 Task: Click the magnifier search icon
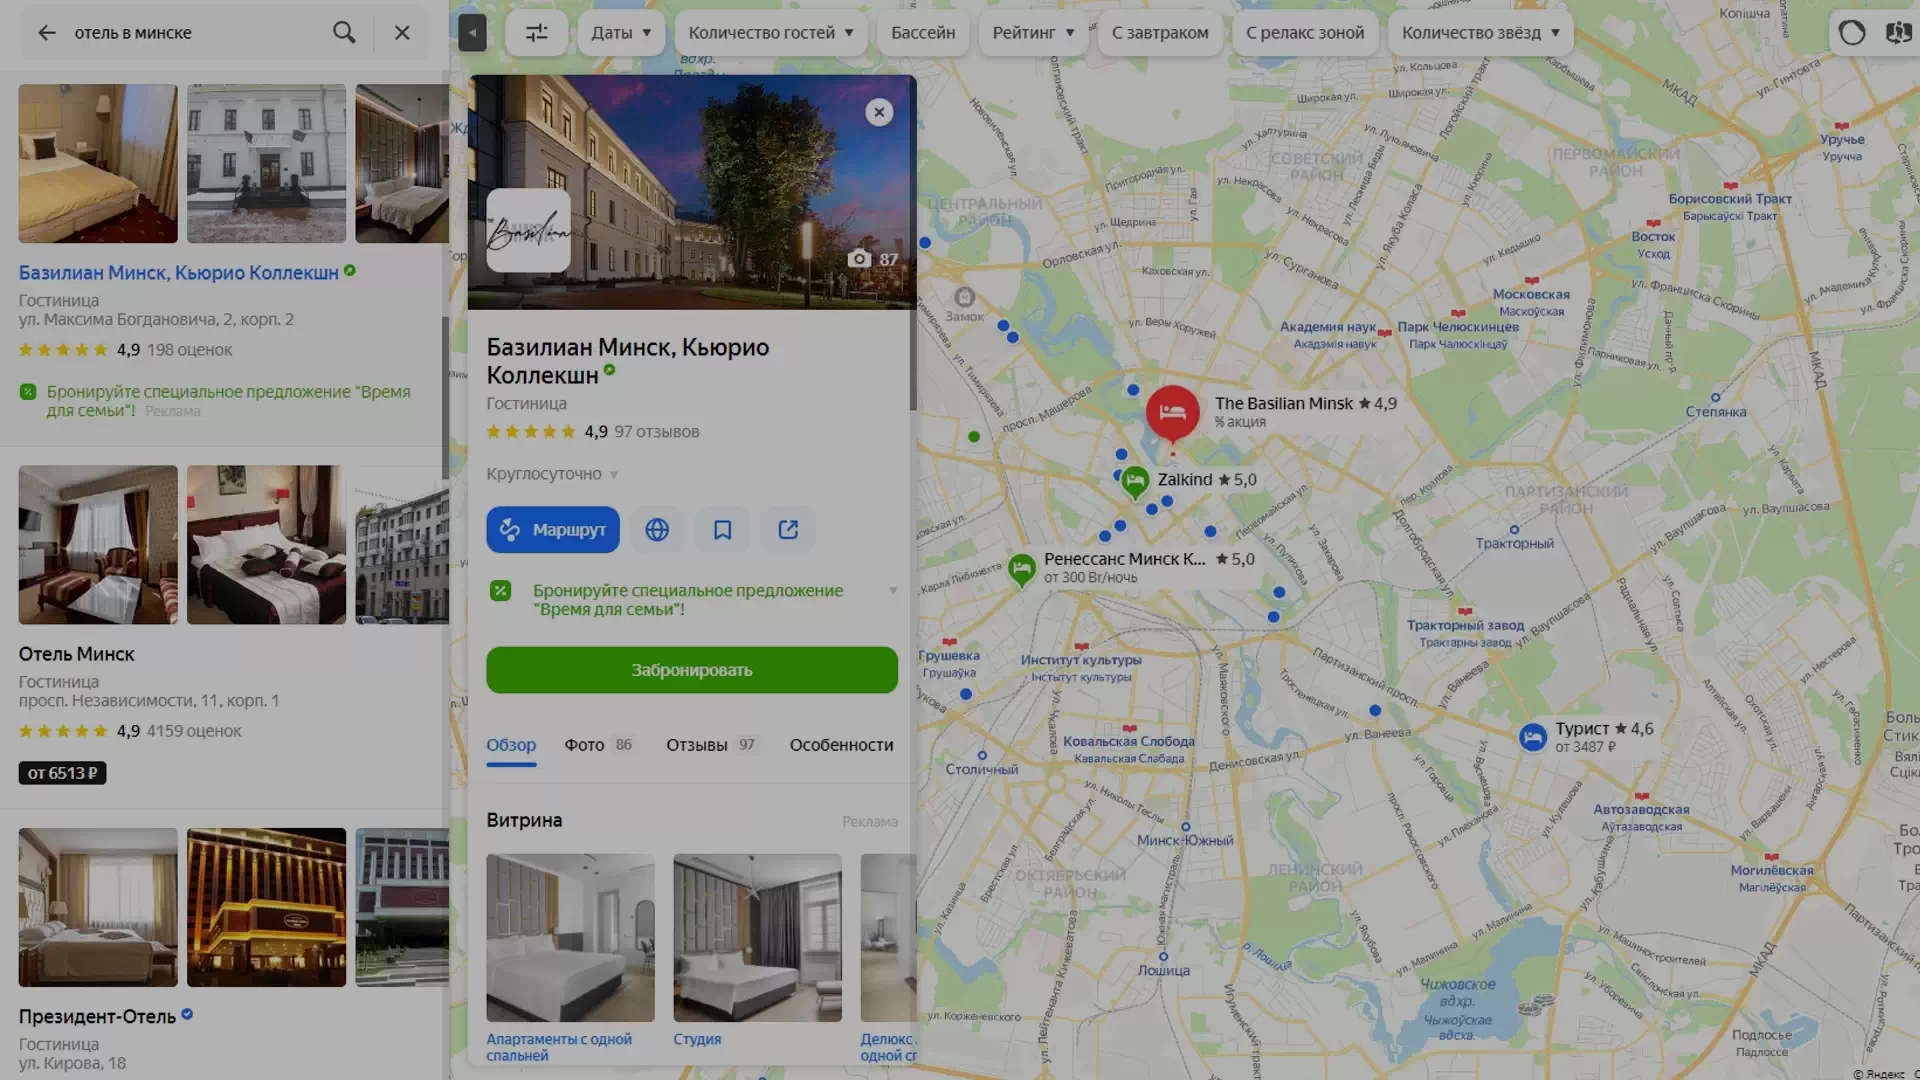[x=344, y=33]
